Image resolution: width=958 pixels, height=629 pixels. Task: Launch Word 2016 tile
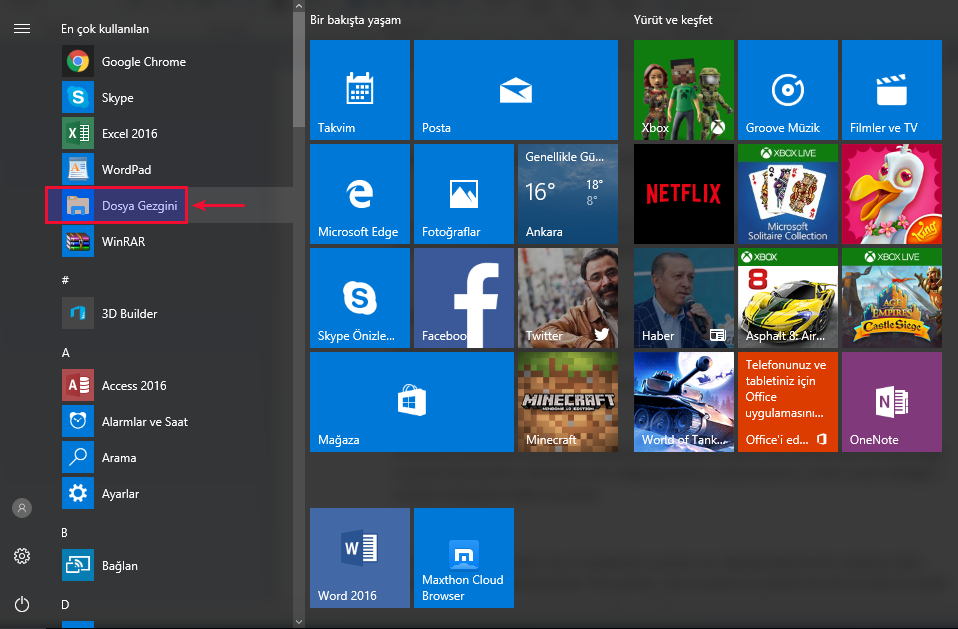click(x=360, y=558)
